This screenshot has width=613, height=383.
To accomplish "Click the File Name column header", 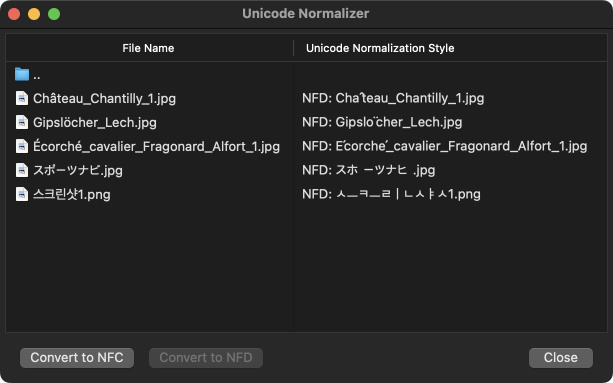I will tap(148, 48).
